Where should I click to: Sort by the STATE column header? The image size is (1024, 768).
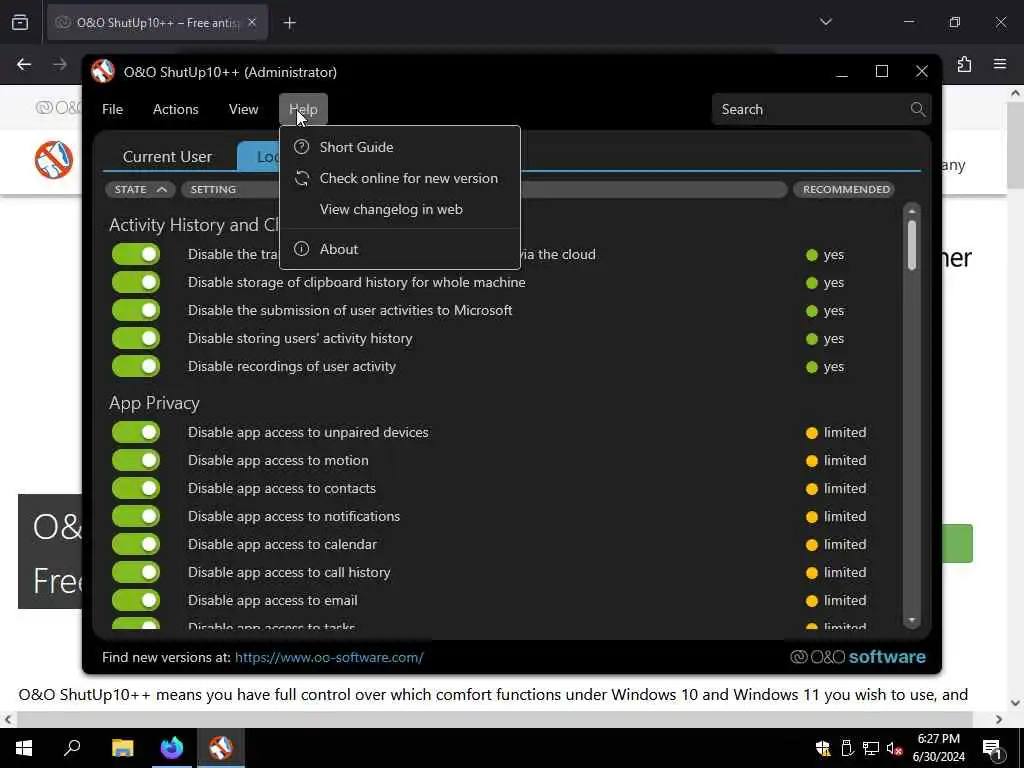pyautogui.click(x=140, y=189)
